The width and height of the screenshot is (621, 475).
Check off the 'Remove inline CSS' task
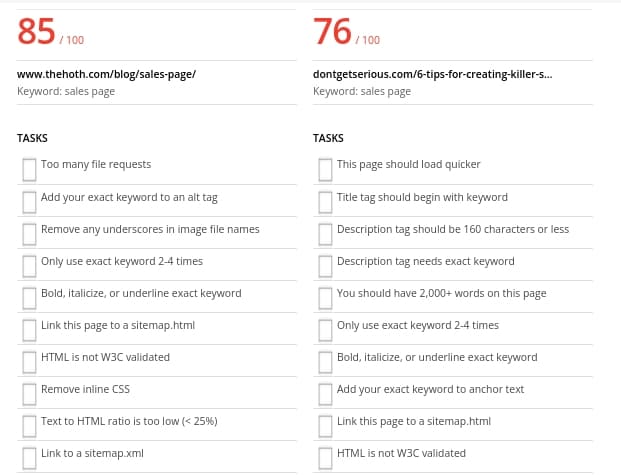click(x=29, y=394)
